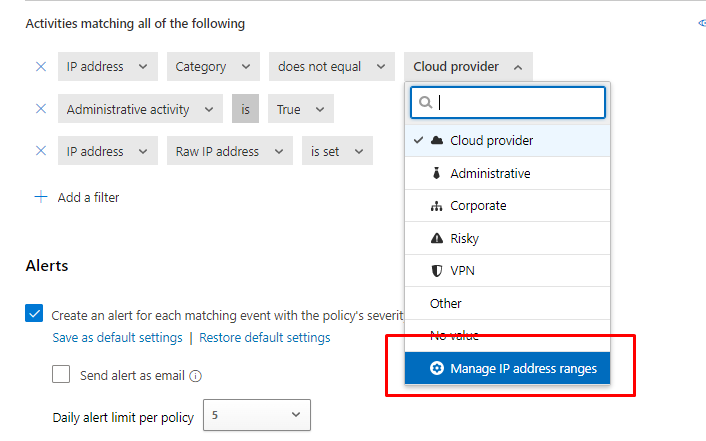Viewport: 706px width, 441px height.
Task: Click Save as default settings link
Action: (x=117, y=338)
